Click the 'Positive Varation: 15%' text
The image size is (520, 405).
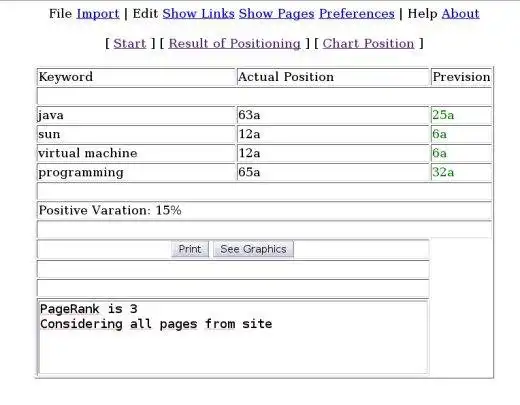point(110,210)
